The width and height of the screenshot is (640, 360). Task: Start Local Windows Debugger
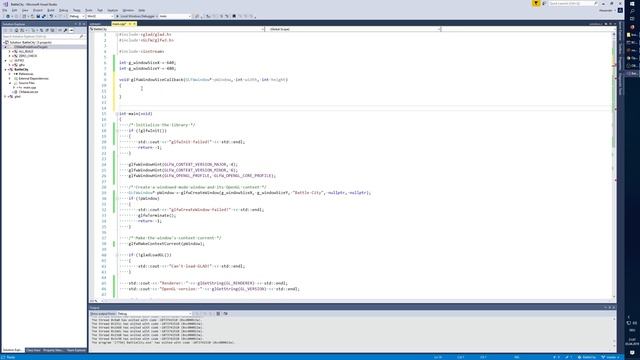click(x=137, y=16)
